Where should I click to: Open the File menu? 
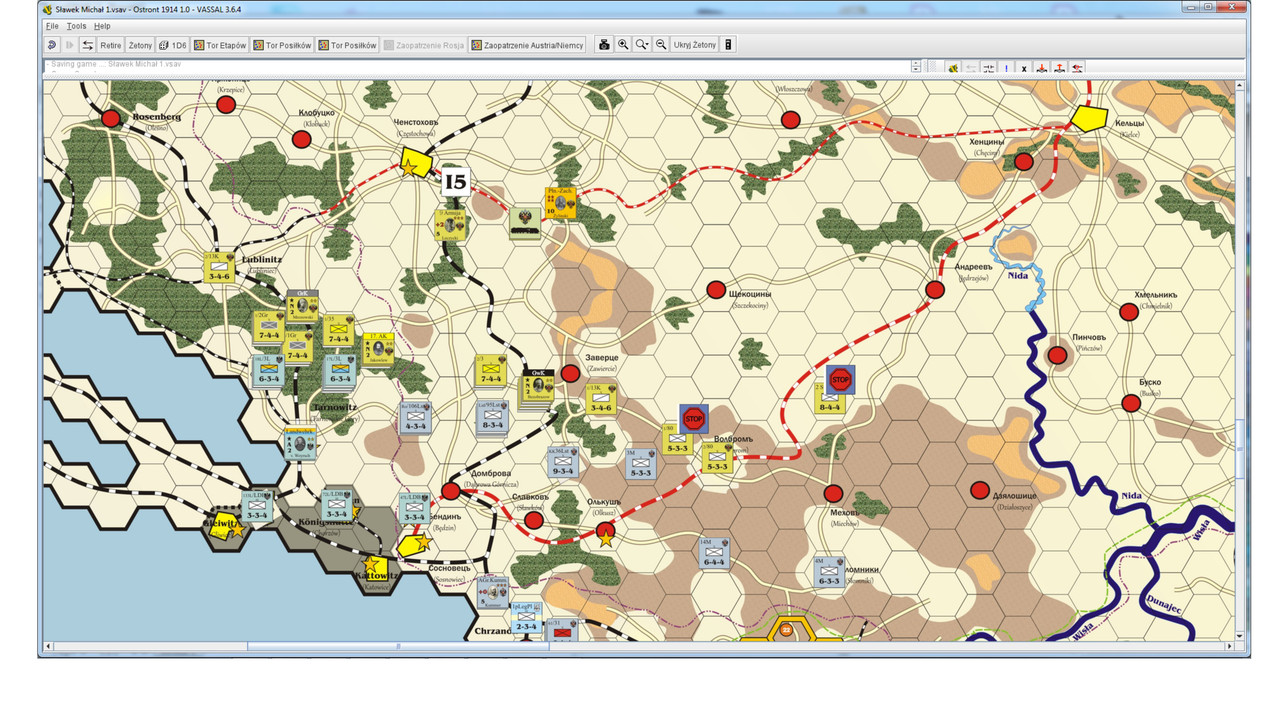pos(52,26)
